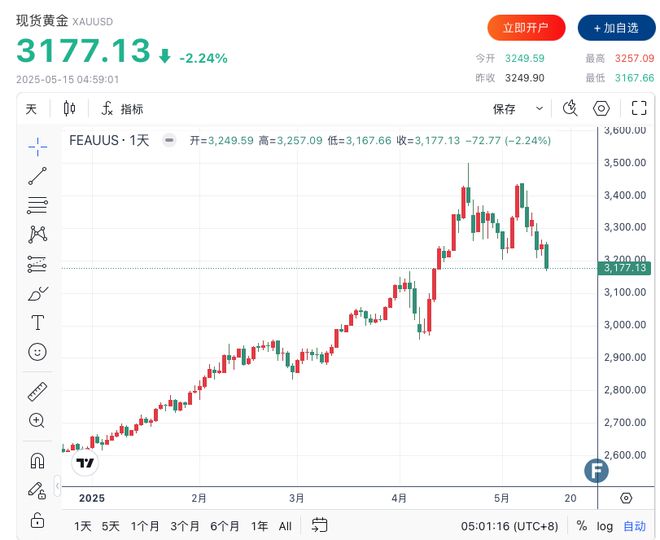Select the 3个月 time range

[x=185, y=526]
